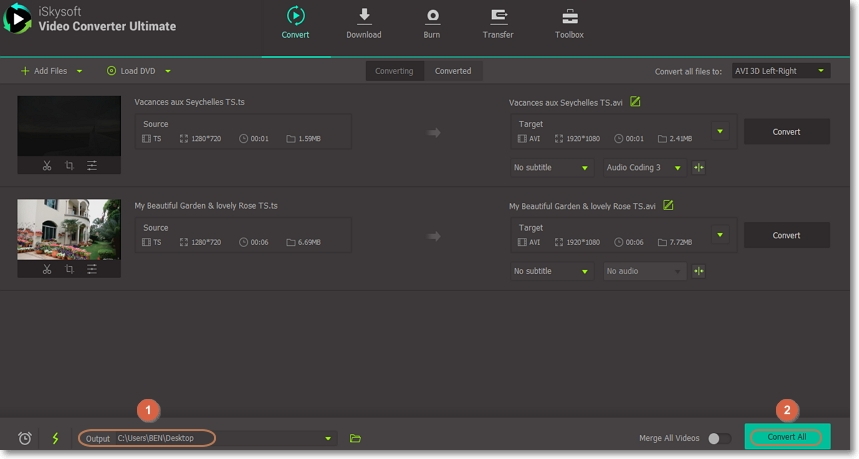Click the green icon beside Audio Coding 3
Screen dimensions: 859x459
699,167
